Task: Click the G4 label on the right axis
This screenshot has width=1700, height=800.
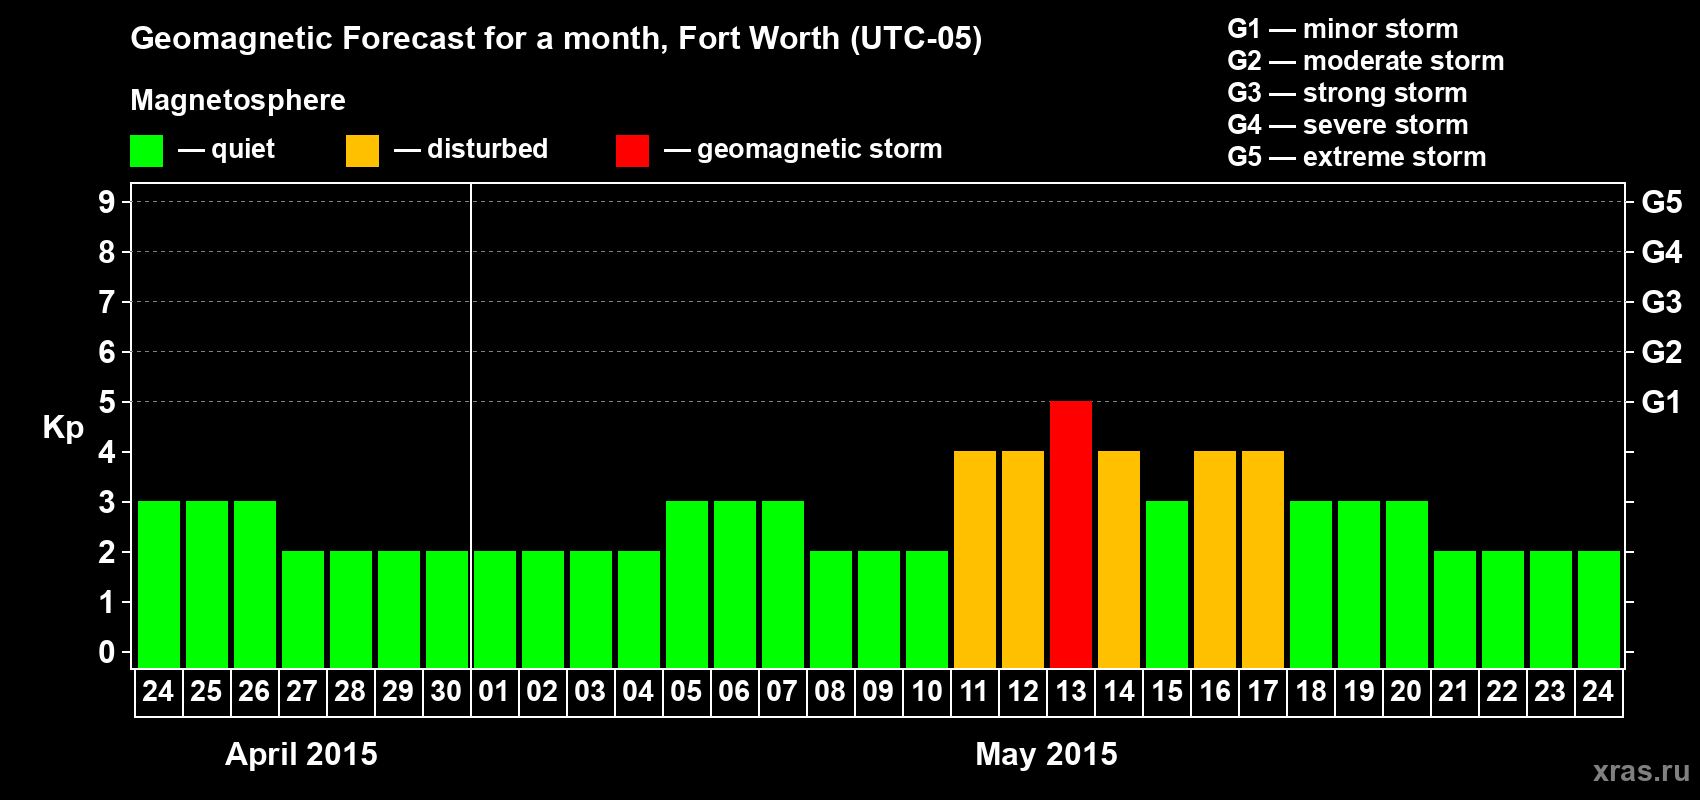Action: [1662, 252]
